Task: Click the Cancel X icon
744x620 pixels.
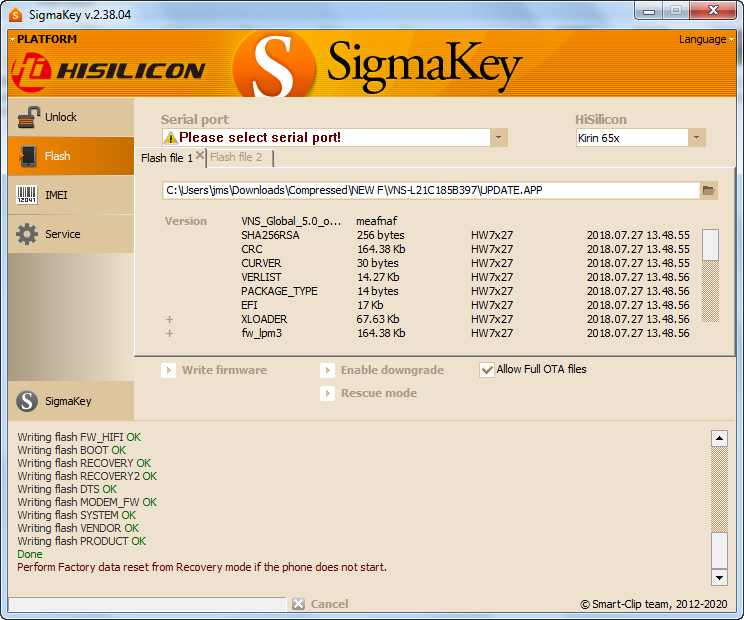Action: (298, 604)
